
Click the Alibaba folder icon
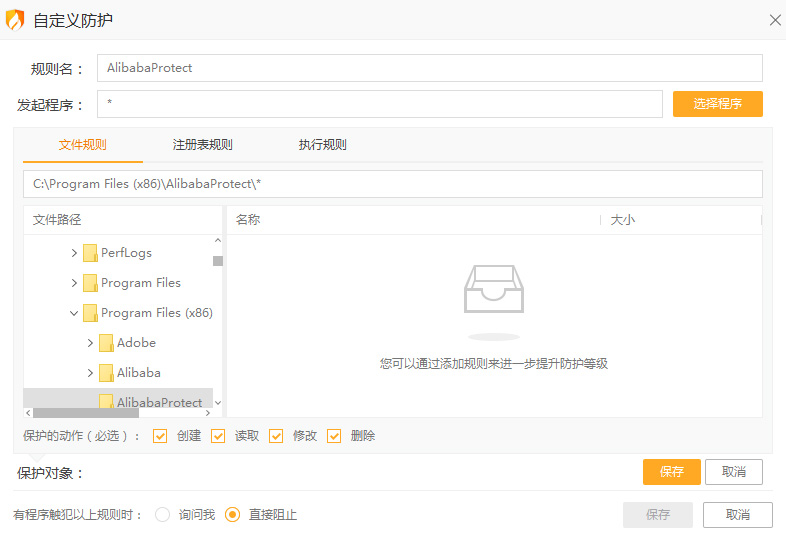106,373
